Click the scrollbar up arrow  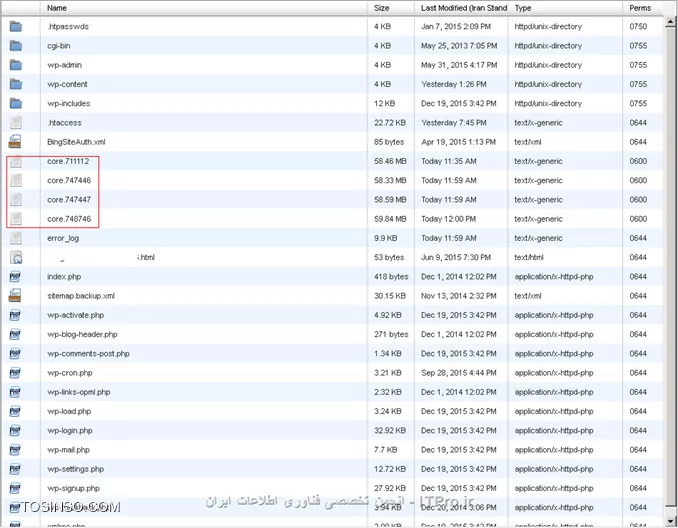click(671, 22)
